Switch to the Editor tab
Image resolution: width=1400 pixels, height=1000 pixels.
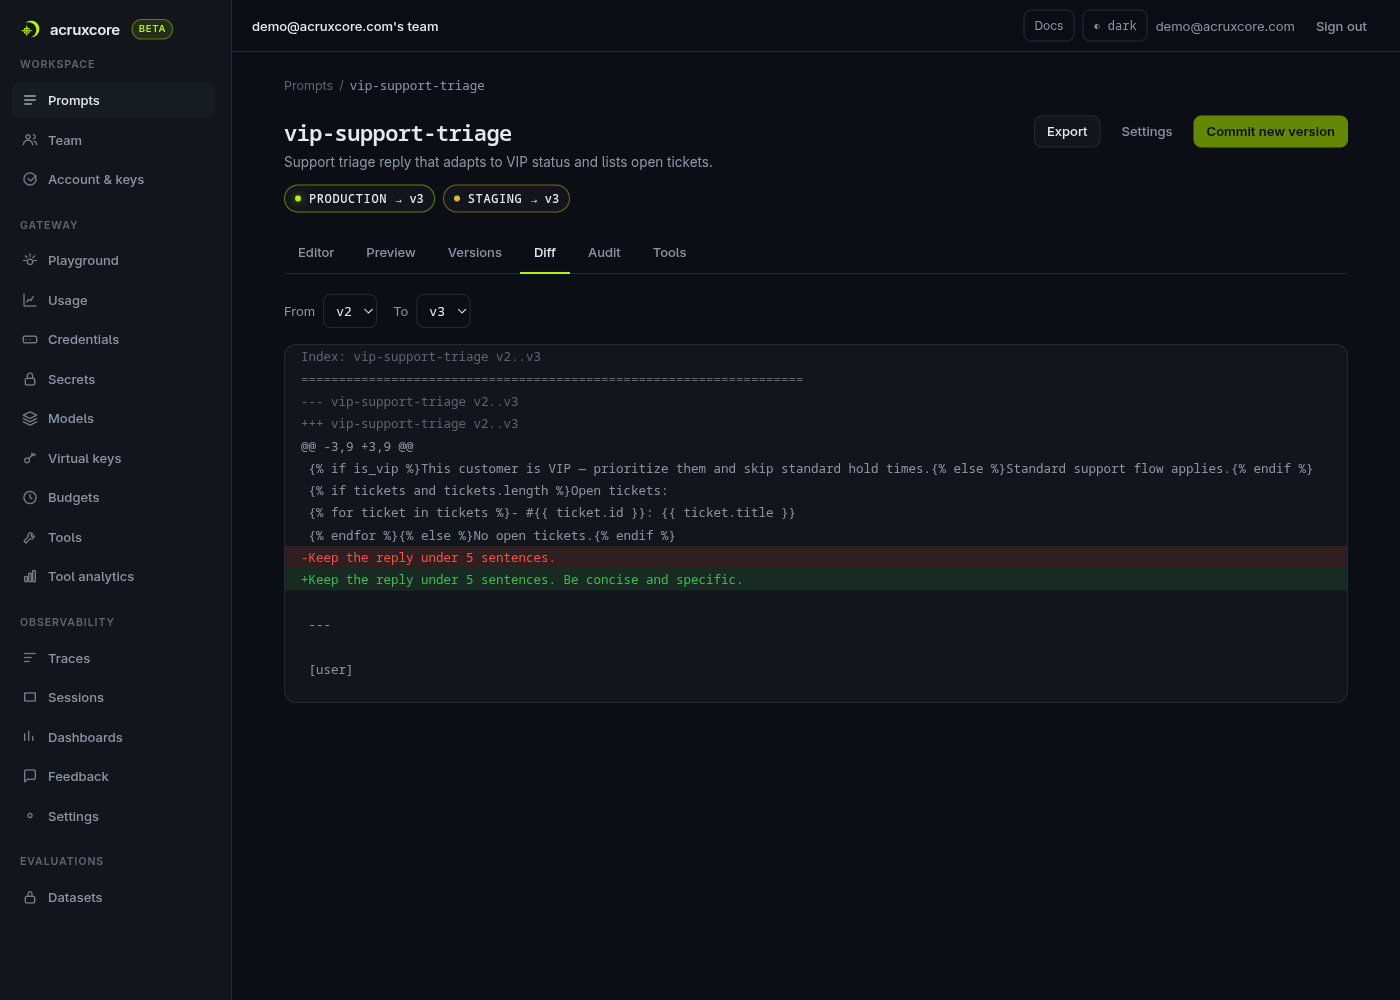(316, 253)
